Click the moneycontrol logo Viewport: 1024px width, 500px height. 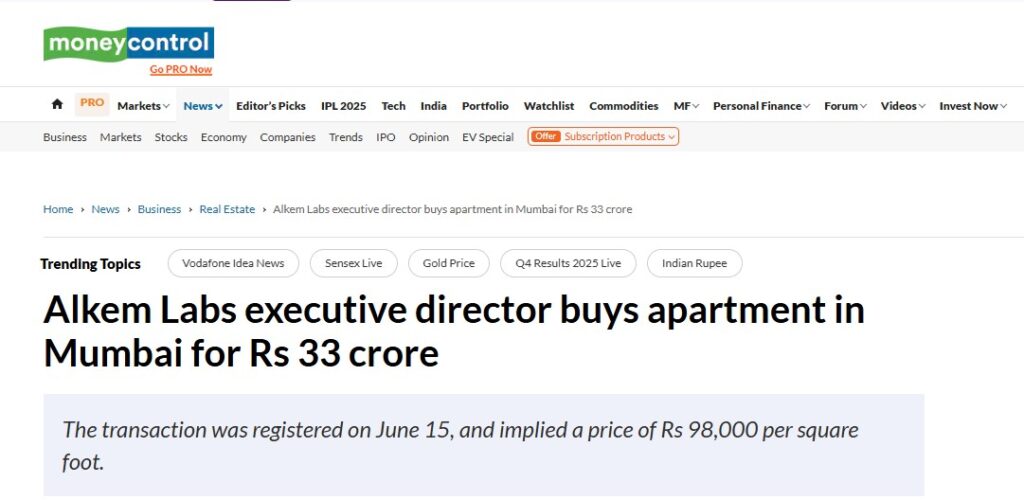click(128, 44)
